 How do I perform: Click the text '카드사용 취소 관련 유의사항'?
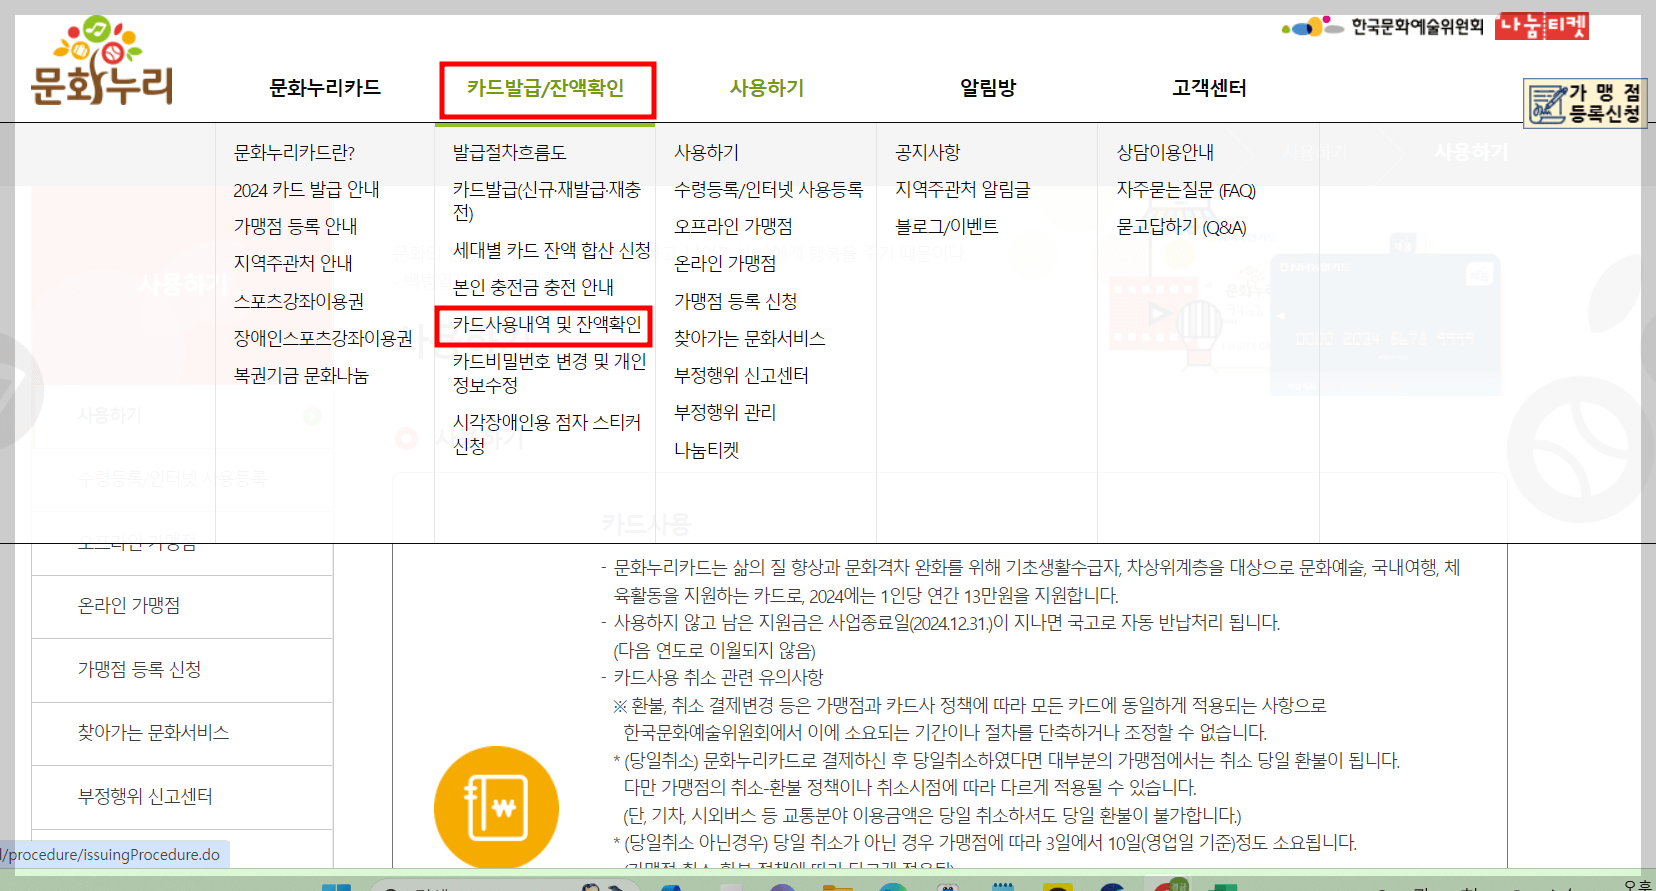pos(718,677)
